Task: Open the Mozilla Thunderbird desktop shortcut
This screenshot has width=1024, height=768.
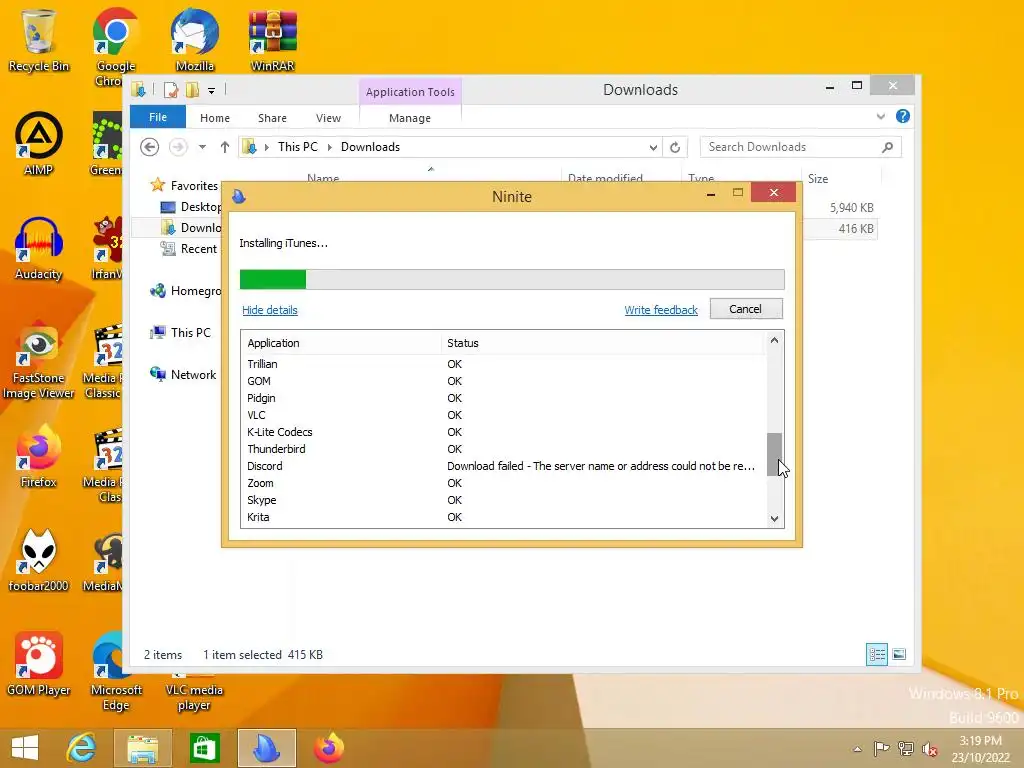Action: click(x=195, y=39)
